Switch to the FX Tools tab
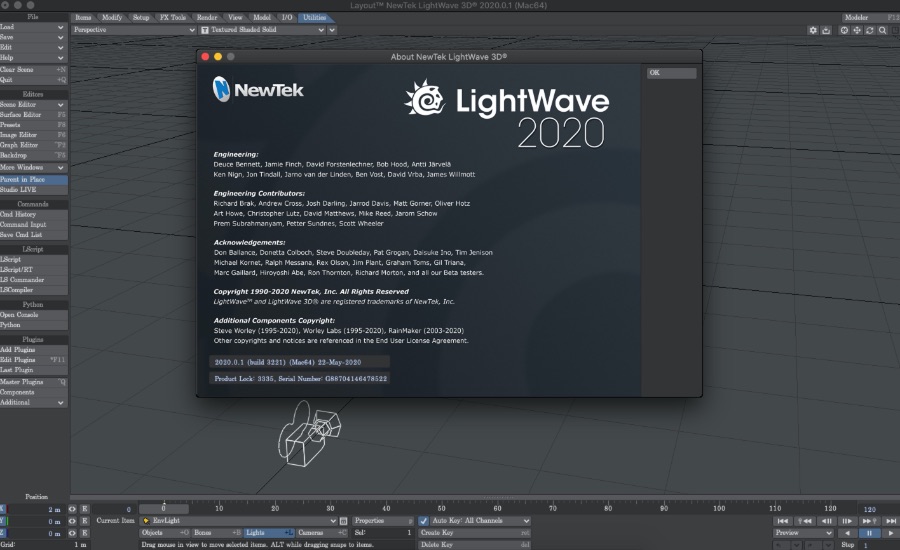This screenshot has width=900, height=550. pos(173,18)
